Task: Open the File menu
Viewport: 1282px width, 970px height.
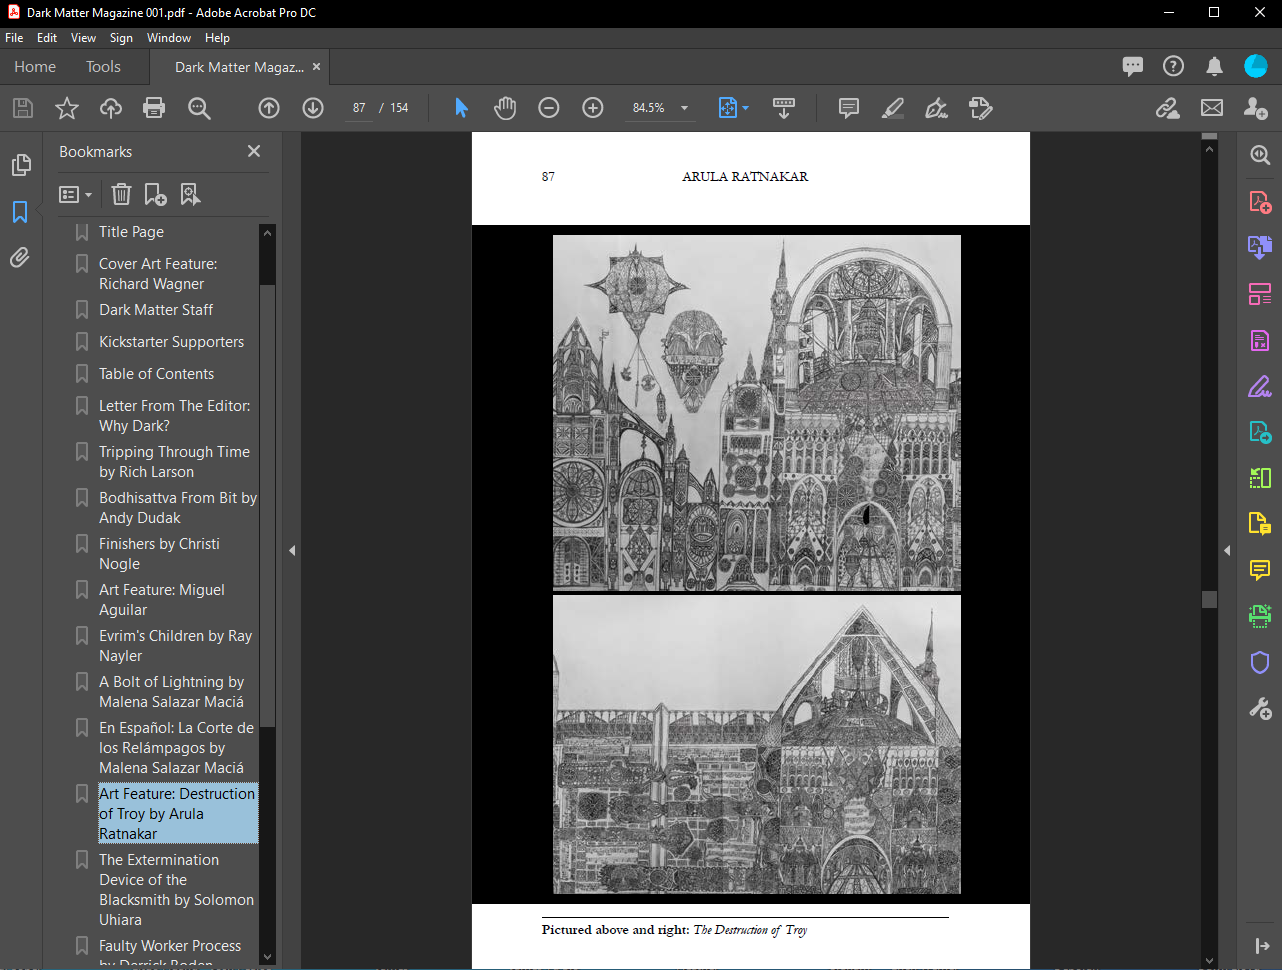Action: (14, 38)
